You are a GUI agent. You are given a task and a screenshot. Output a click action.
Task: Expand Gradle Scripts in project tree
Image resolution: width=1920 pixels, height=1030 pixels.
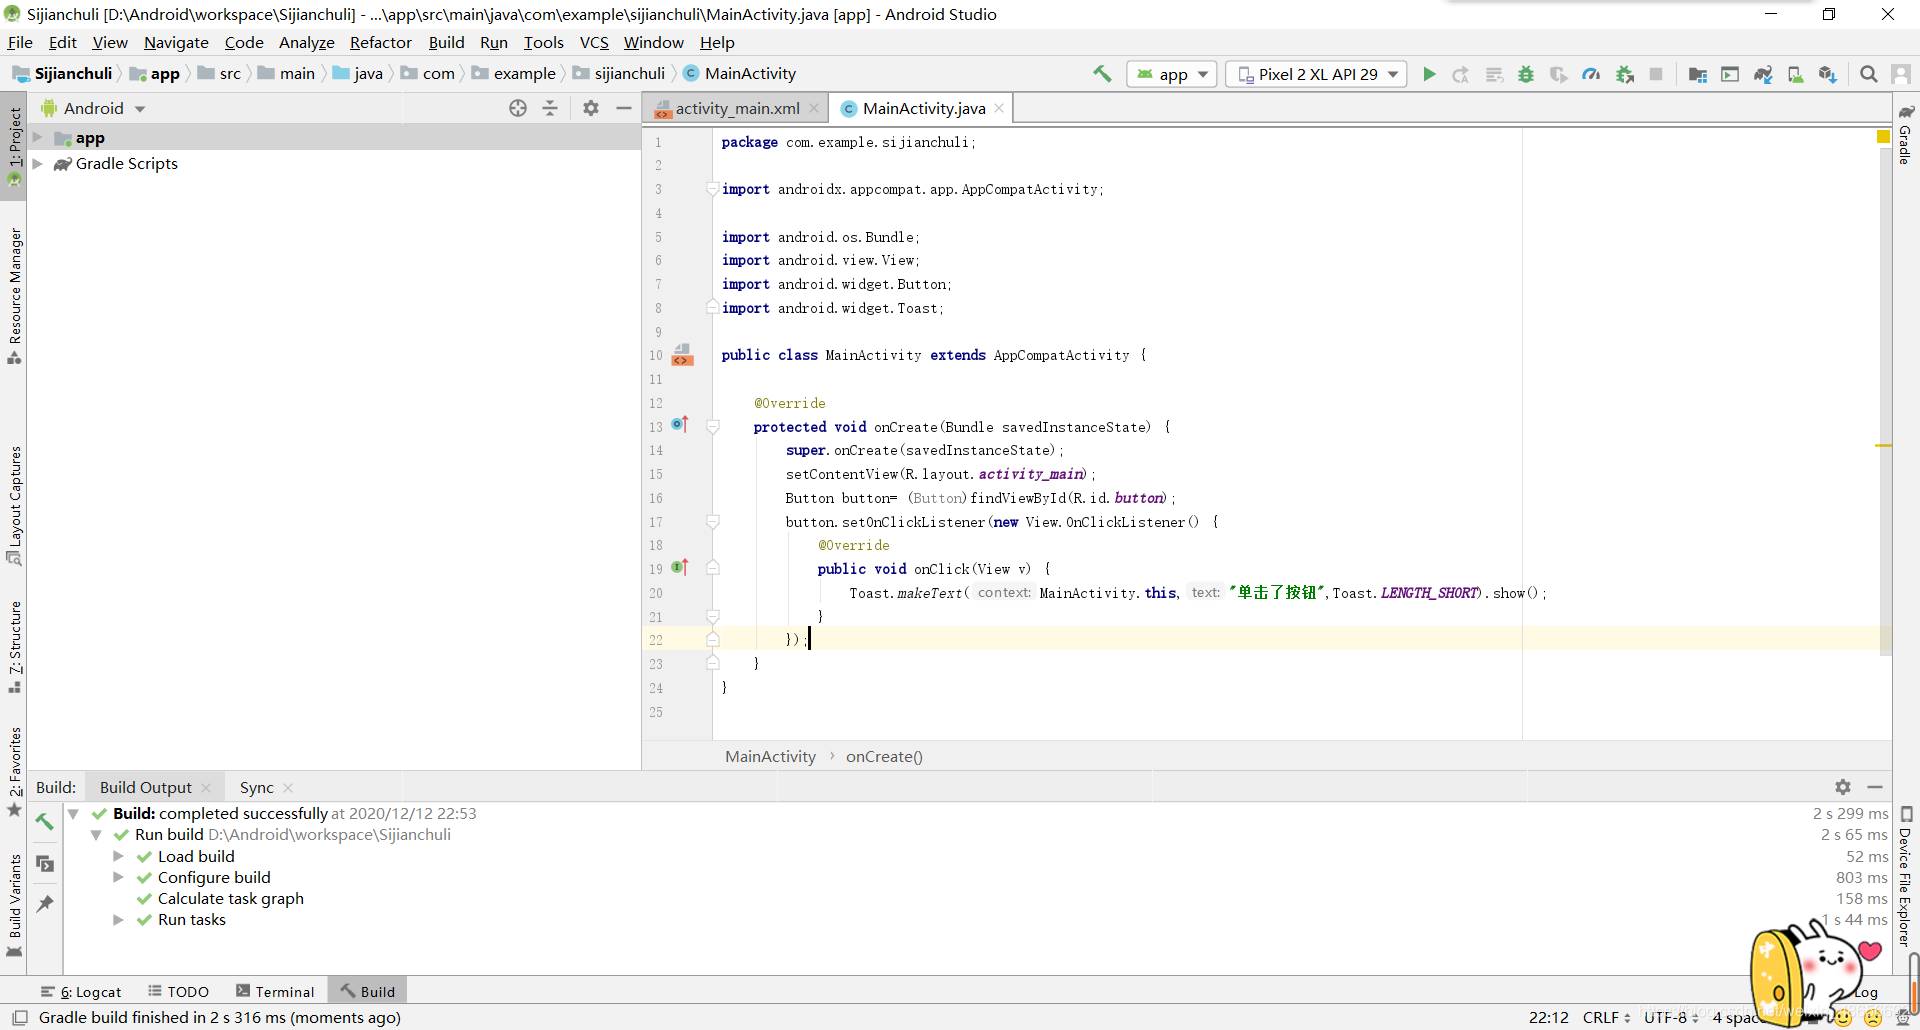(x=37, y=164)
